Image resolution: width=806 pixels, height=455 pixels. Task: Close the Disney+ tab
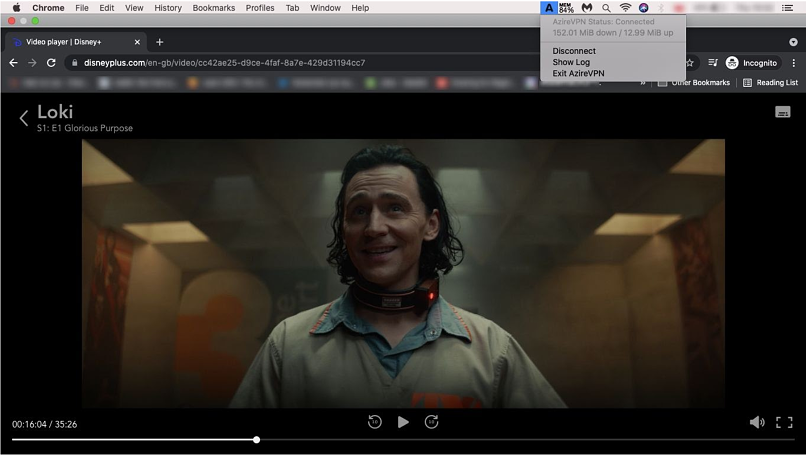(x=137, y=42)
